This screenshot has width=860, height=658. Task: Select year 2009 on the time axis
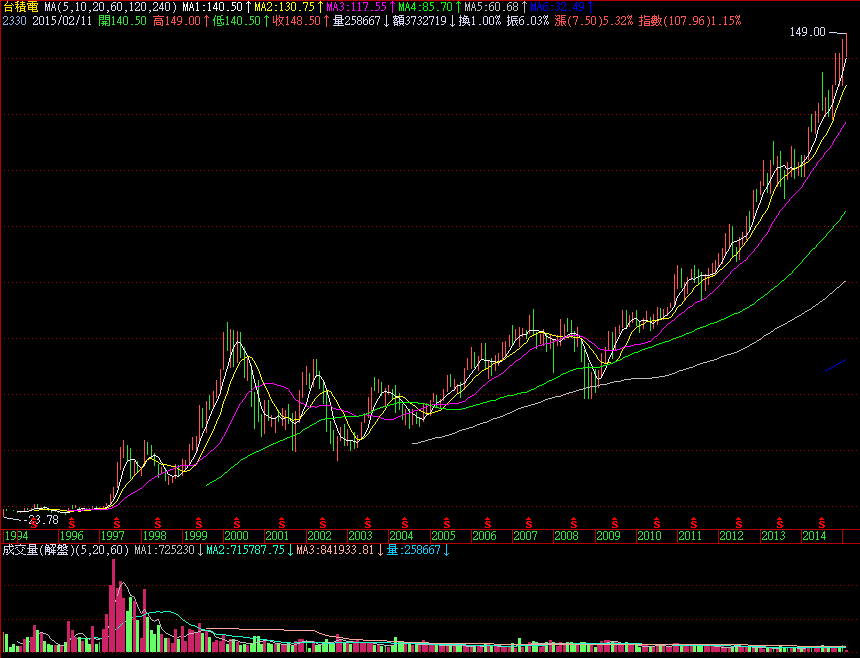pos(608,536)
